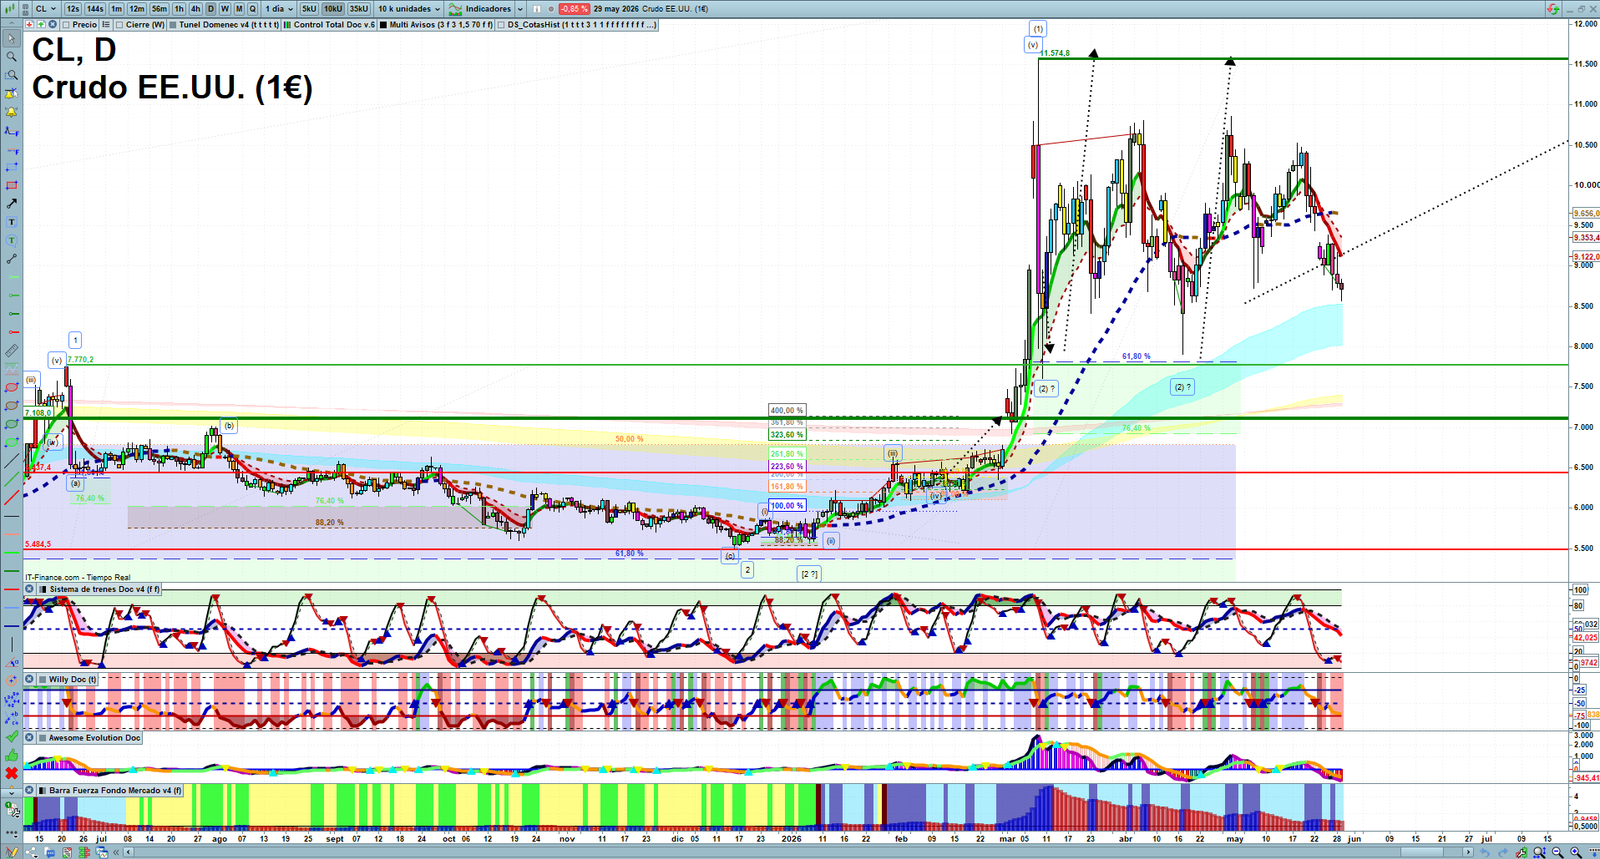Viewport: 1600px width, 859px height.
Task: Click the pencil drawing icon bottom-left
Action: [11, 852]
